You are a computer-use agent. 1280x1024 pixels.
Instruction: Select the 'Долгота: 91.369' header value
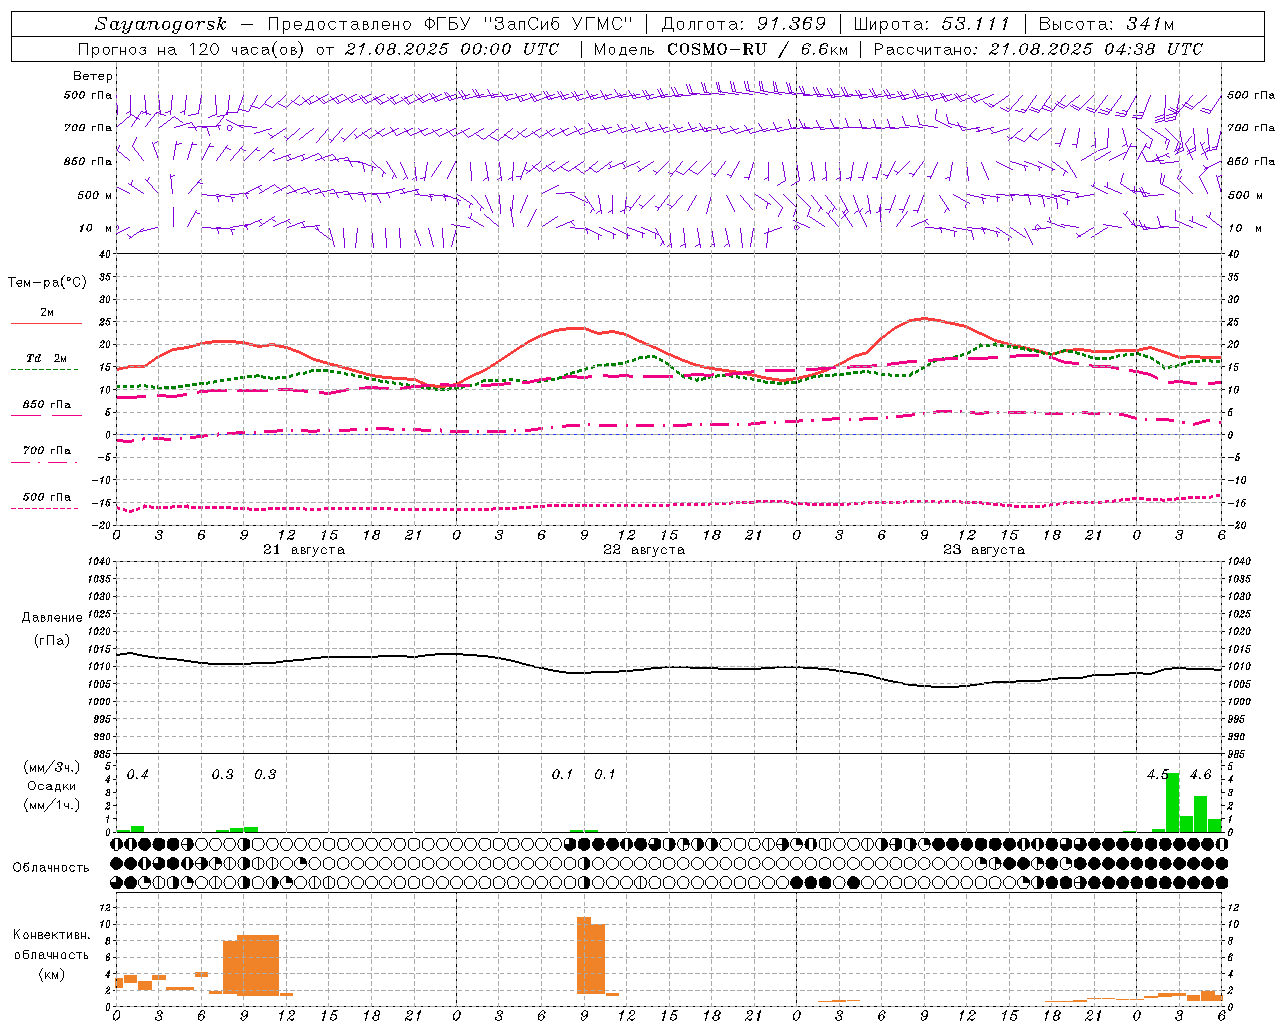(744, 24)
